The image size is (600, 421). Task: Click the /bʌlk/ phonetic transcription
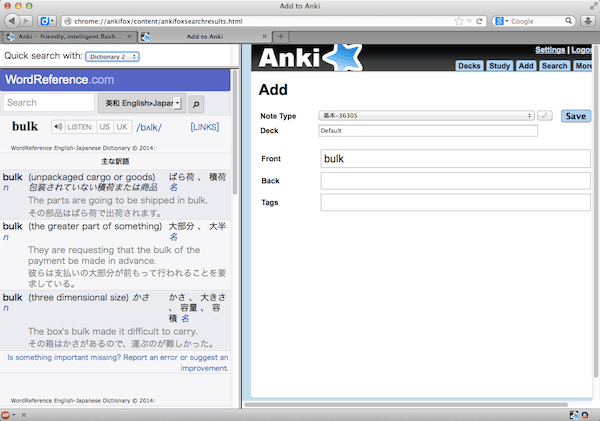pos(149,127)
